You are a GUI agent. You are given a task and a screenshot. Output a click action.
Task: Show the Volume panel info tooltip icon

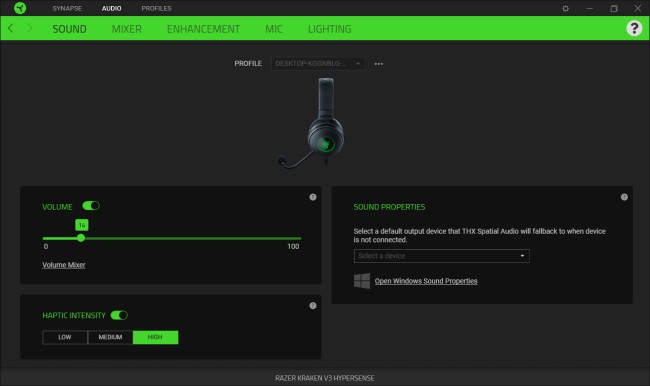tap(313, 197)
